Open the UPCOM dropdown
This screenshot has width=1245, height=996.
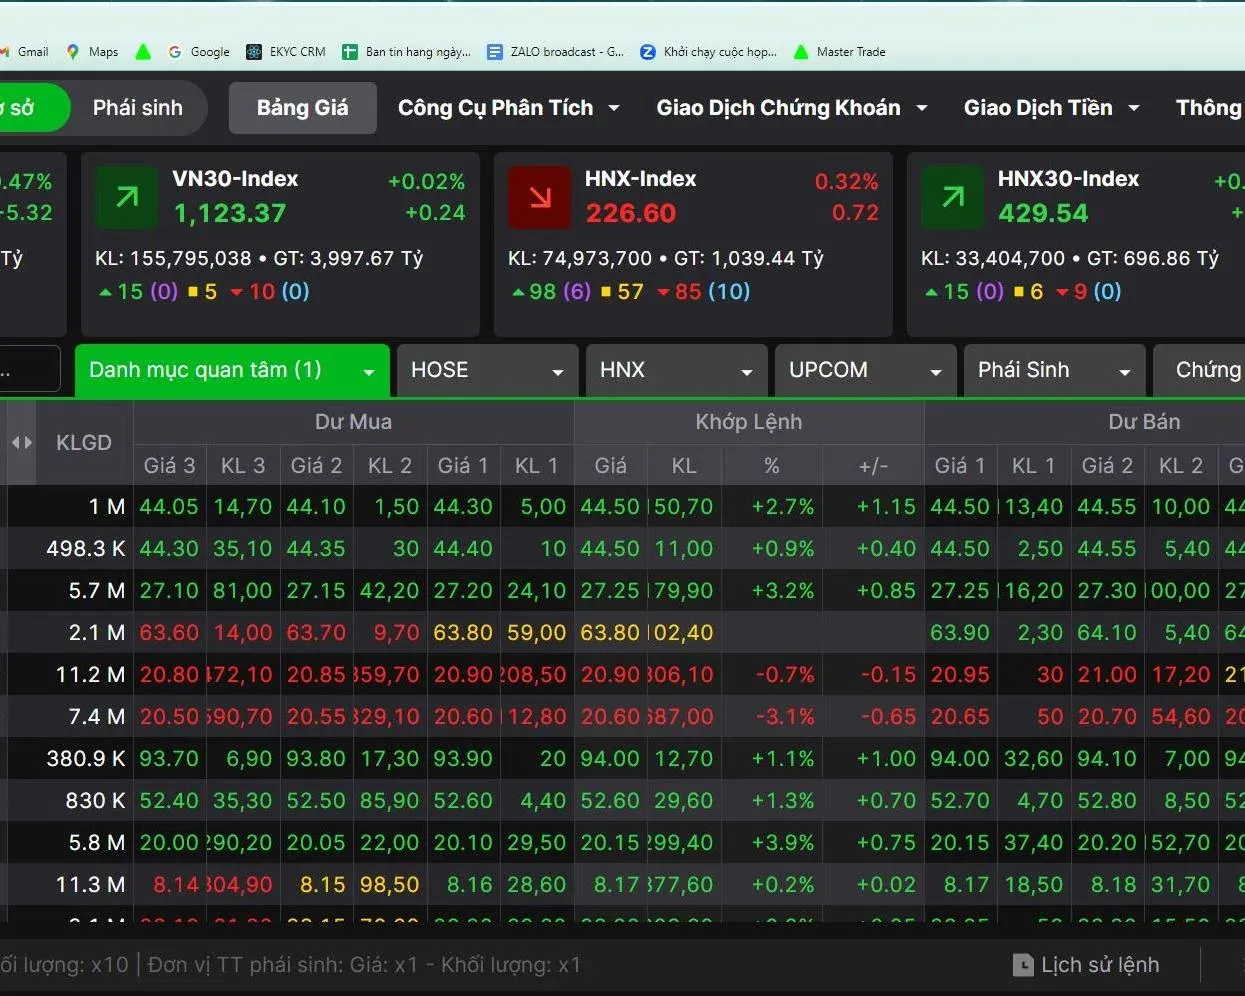pos(865,370)
